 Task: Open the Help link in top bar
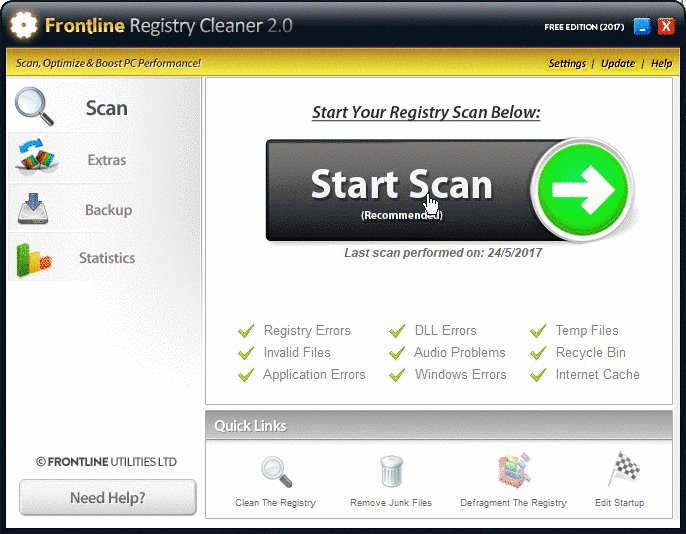tap(661, 63)
